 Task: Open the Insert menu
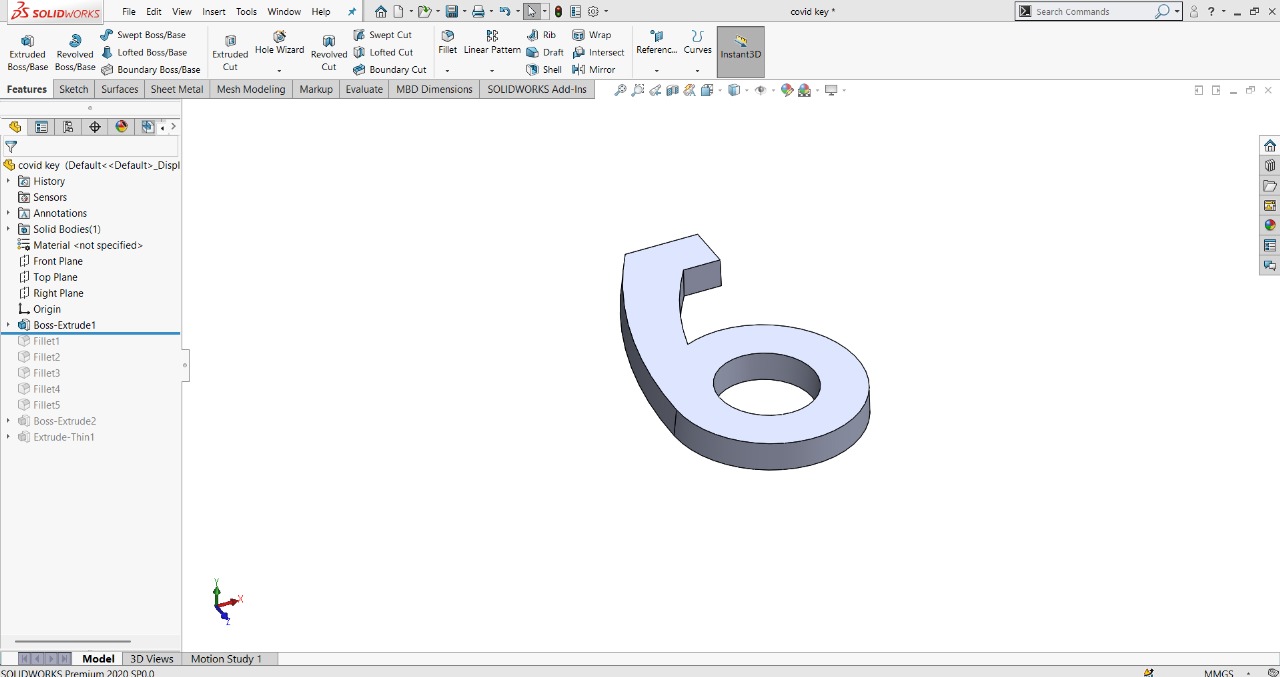(213, 12)
